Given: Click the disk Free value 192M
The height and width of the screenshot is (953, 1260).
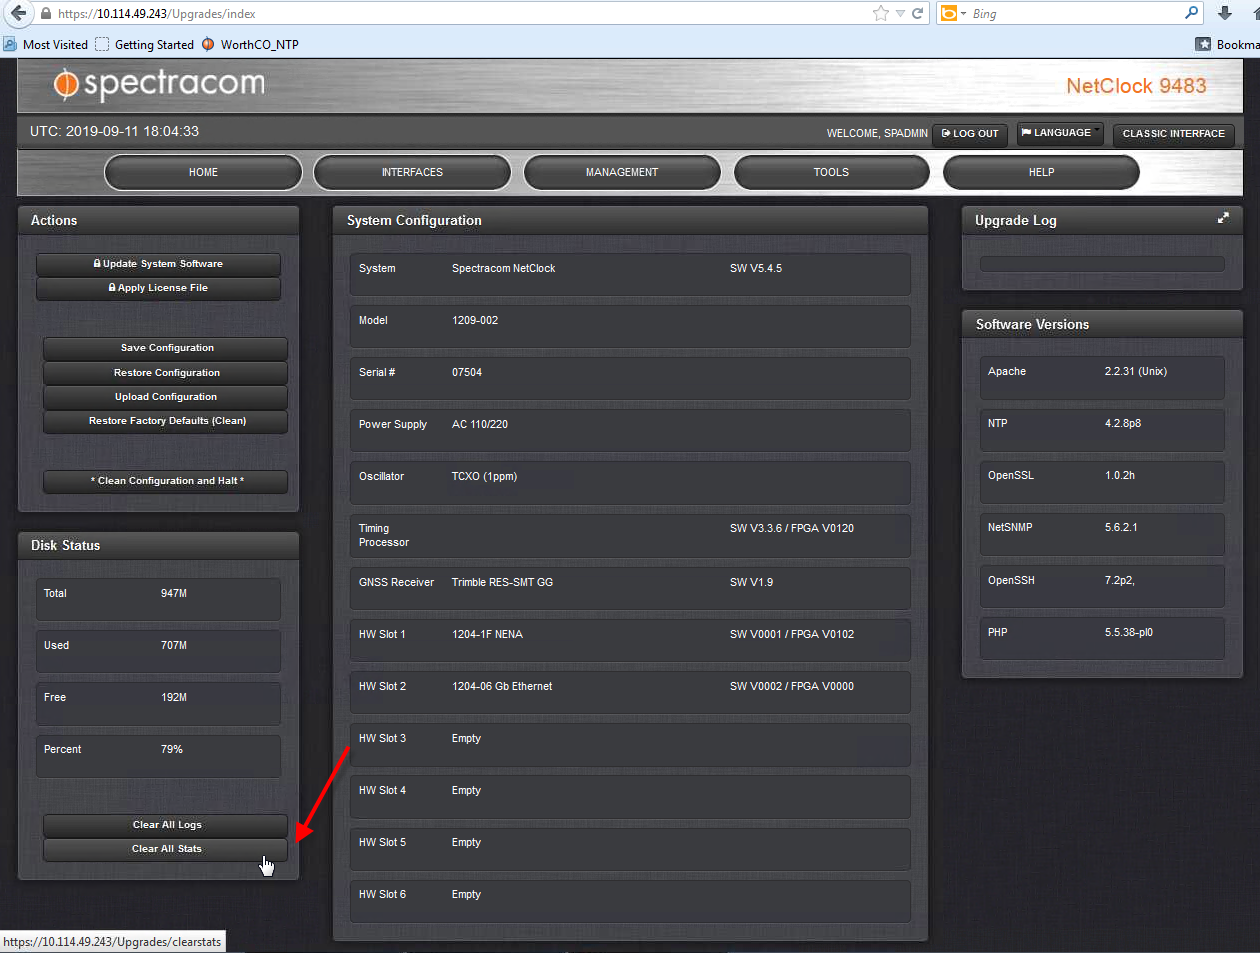Looking at the screenshot, I should point(174,698).
